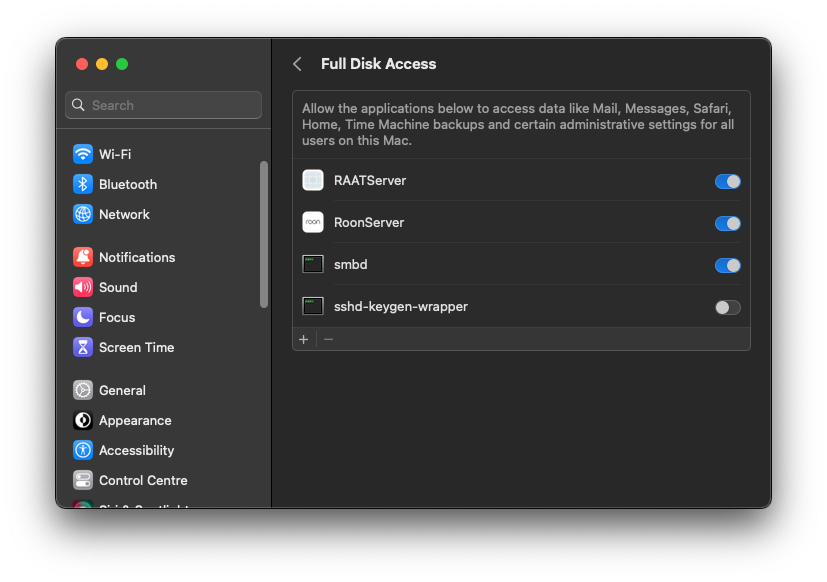Go back using the chevron arrow
The height and width of the screenshot is (582, 827).
[x=297, y=63]
